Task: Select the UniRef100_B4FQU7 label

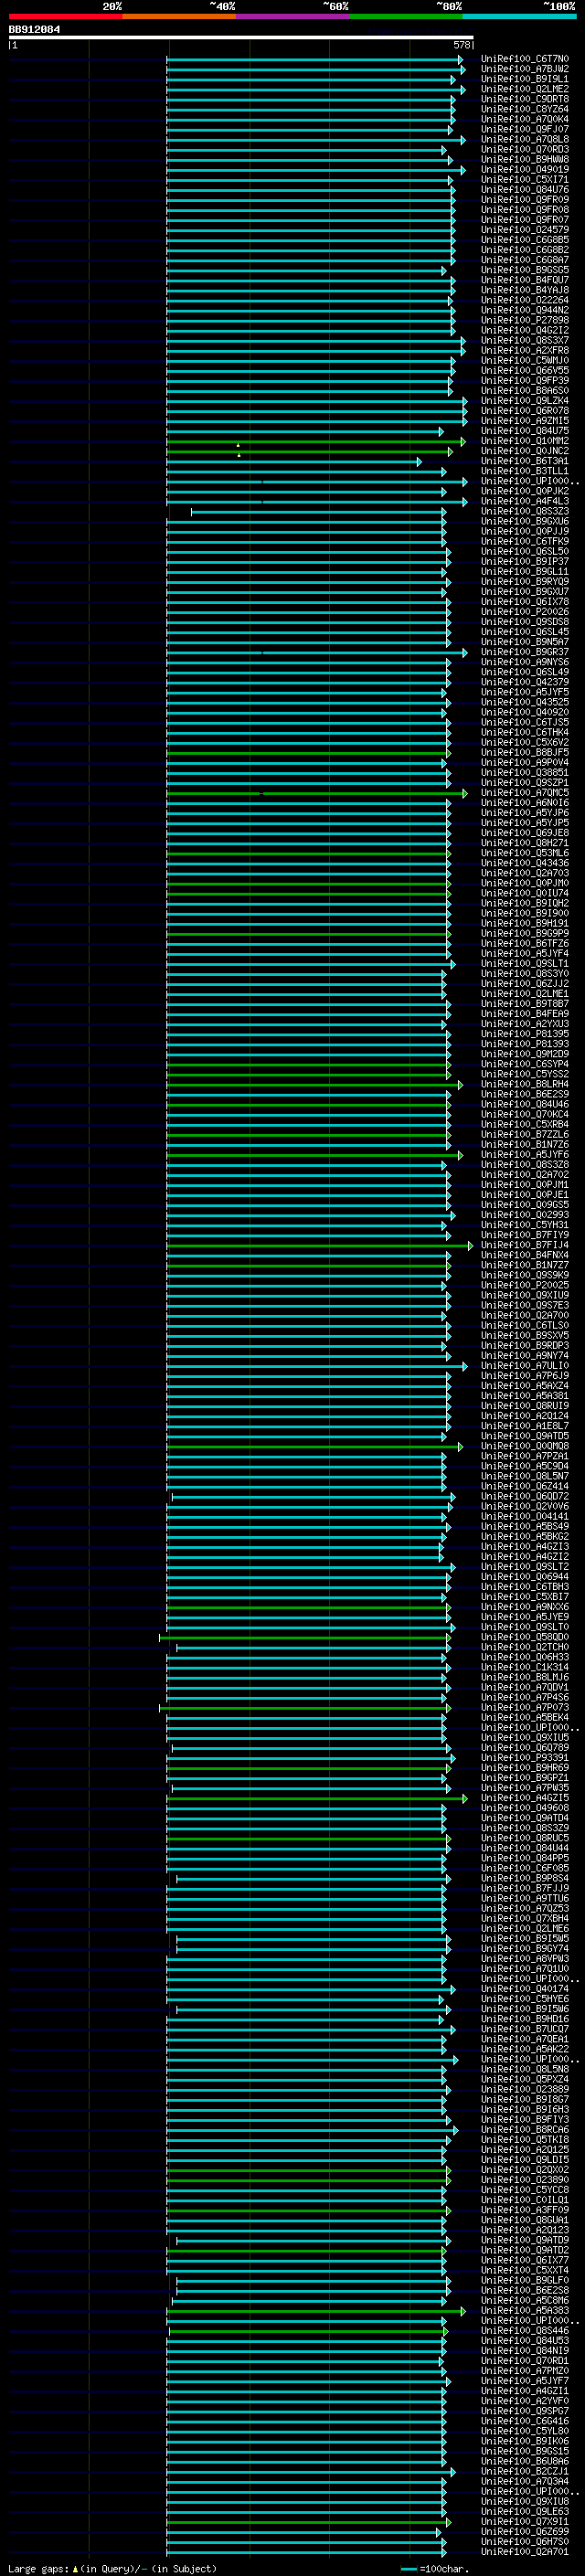Action: (525, 280)
